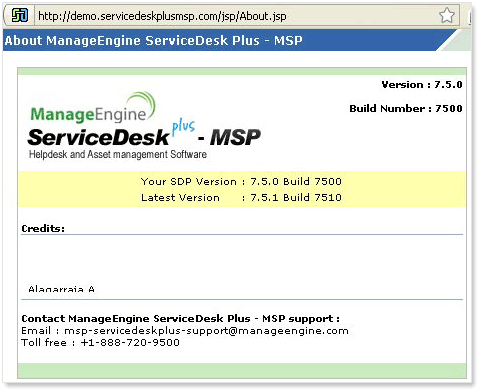Image resolution: width=479 pixels, height=390 pixels.
Task: Select the About.jsp URL in address field
Action: click(x=162, y=16)
